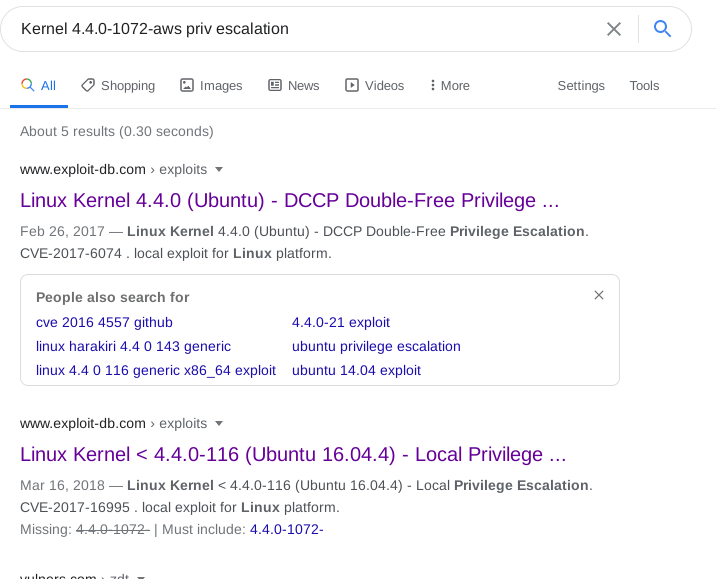Image resolution: width=716 pixels, height=579 pixels.
Task: Select the All results tab
Action: [39, 85]
